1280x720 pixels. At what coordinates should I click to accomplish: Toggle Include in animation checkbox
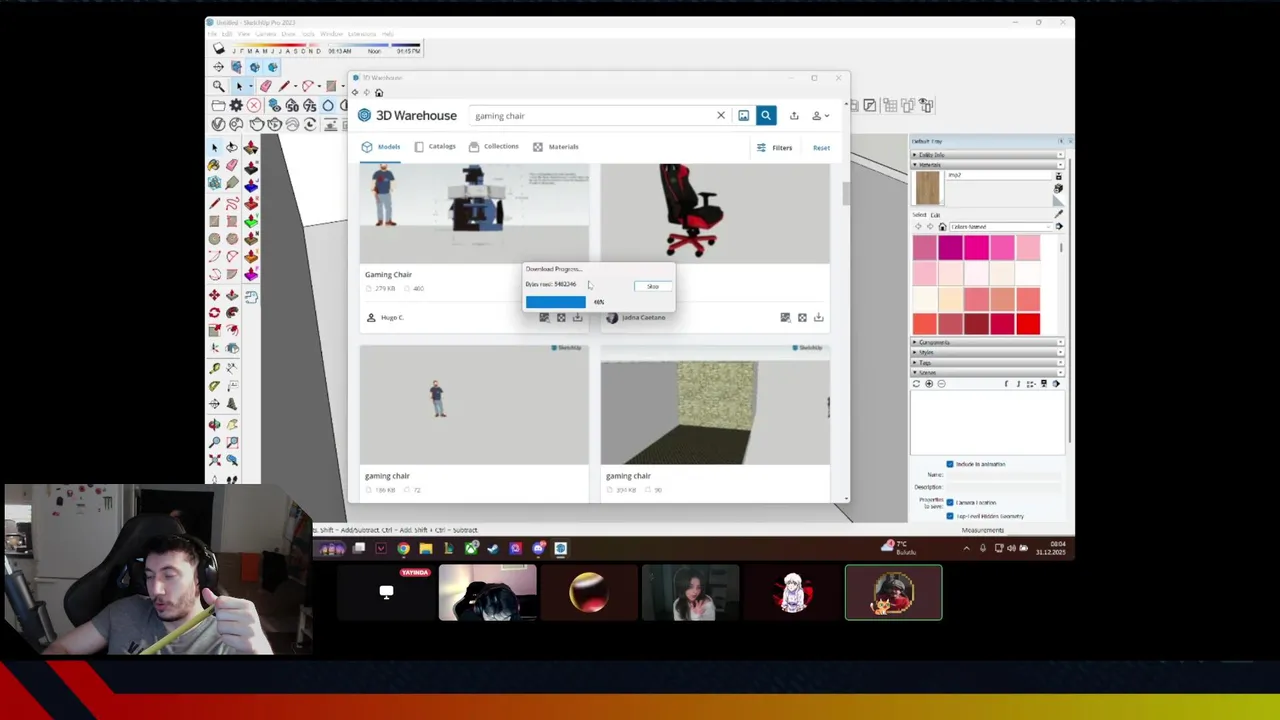(x=950, y=464)
